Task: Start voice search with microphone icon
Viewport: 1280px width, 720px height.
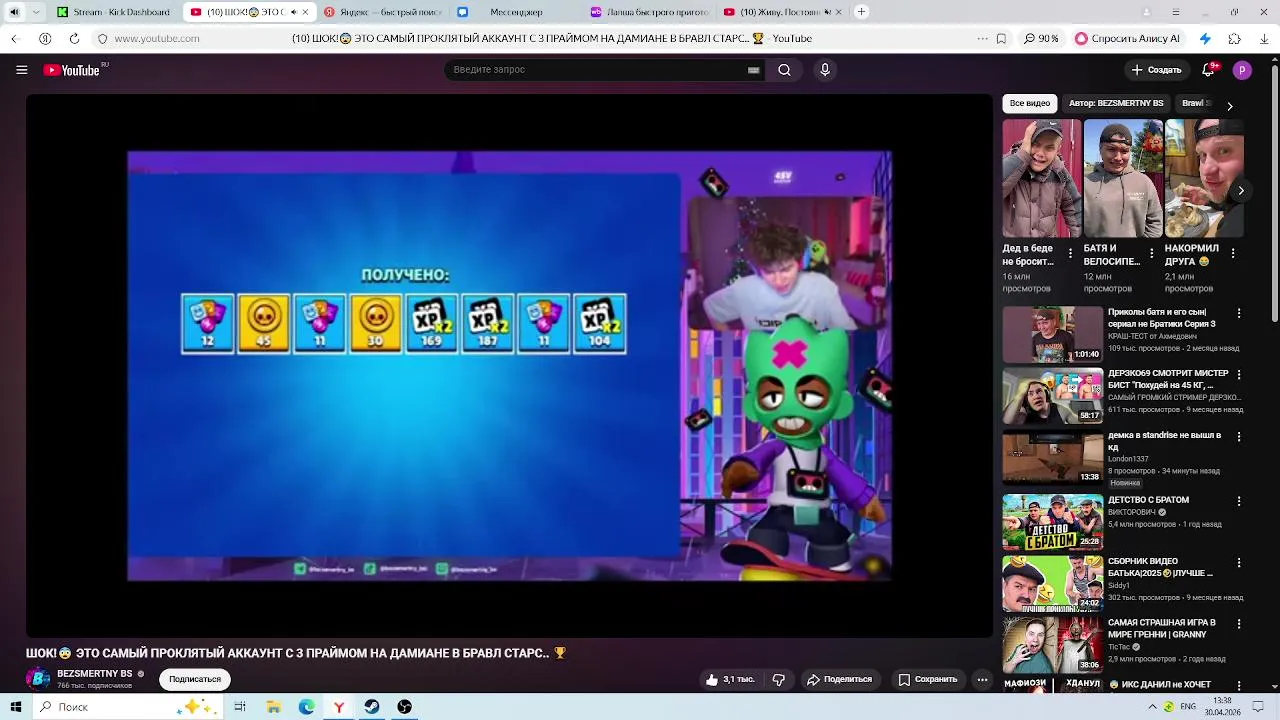Action: point(825,70)
